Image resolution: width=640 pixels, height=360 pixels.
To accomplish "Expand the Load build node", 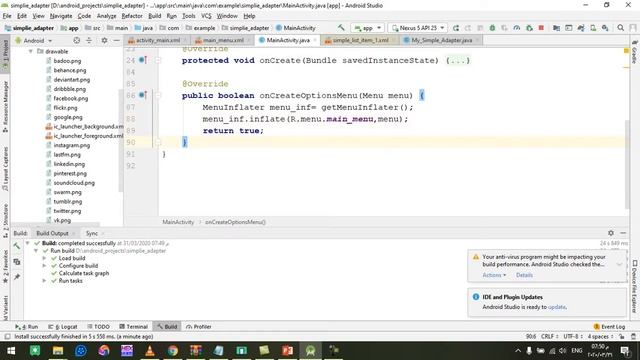I will 44,258.
